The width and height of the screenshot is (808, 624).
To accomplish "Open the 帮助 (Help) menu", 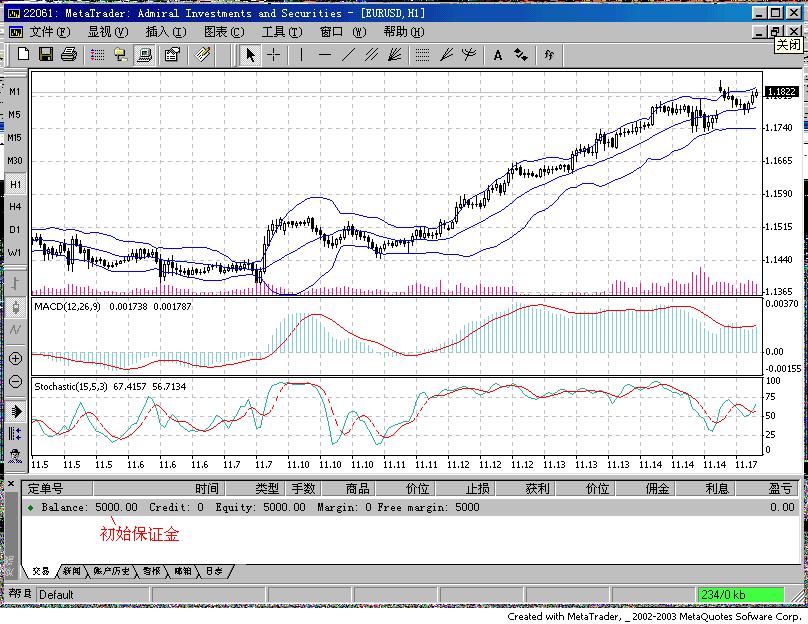I will click(x=403, y=32).
